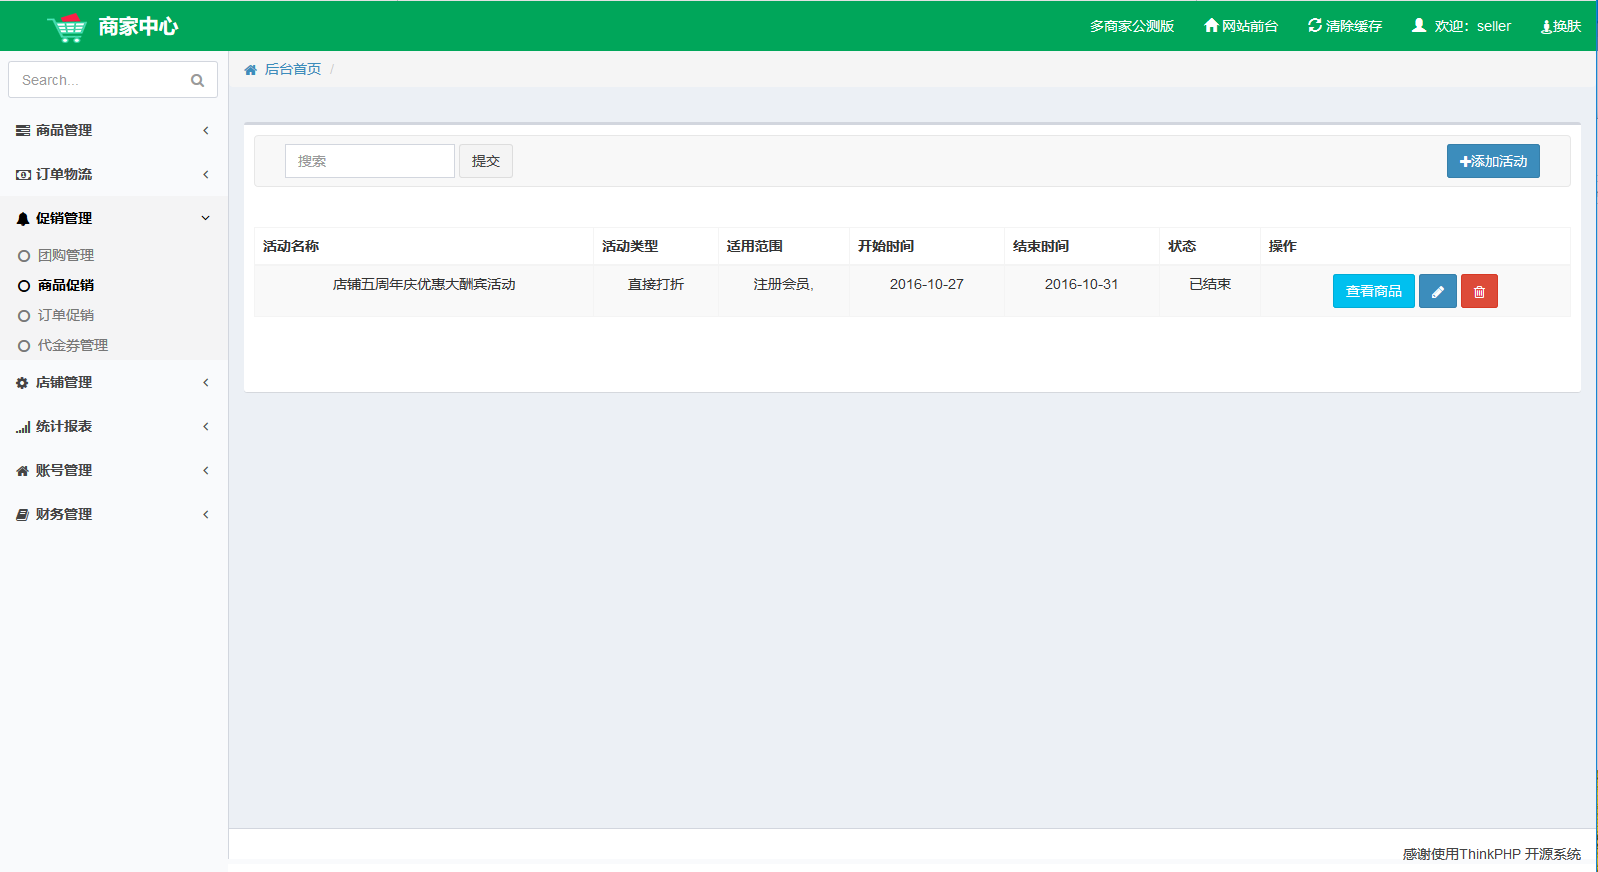The height and width of the screenshot is (872, 1598).
Task: Click the pencil edit icon for the promotion
Action: point(1437,291)
